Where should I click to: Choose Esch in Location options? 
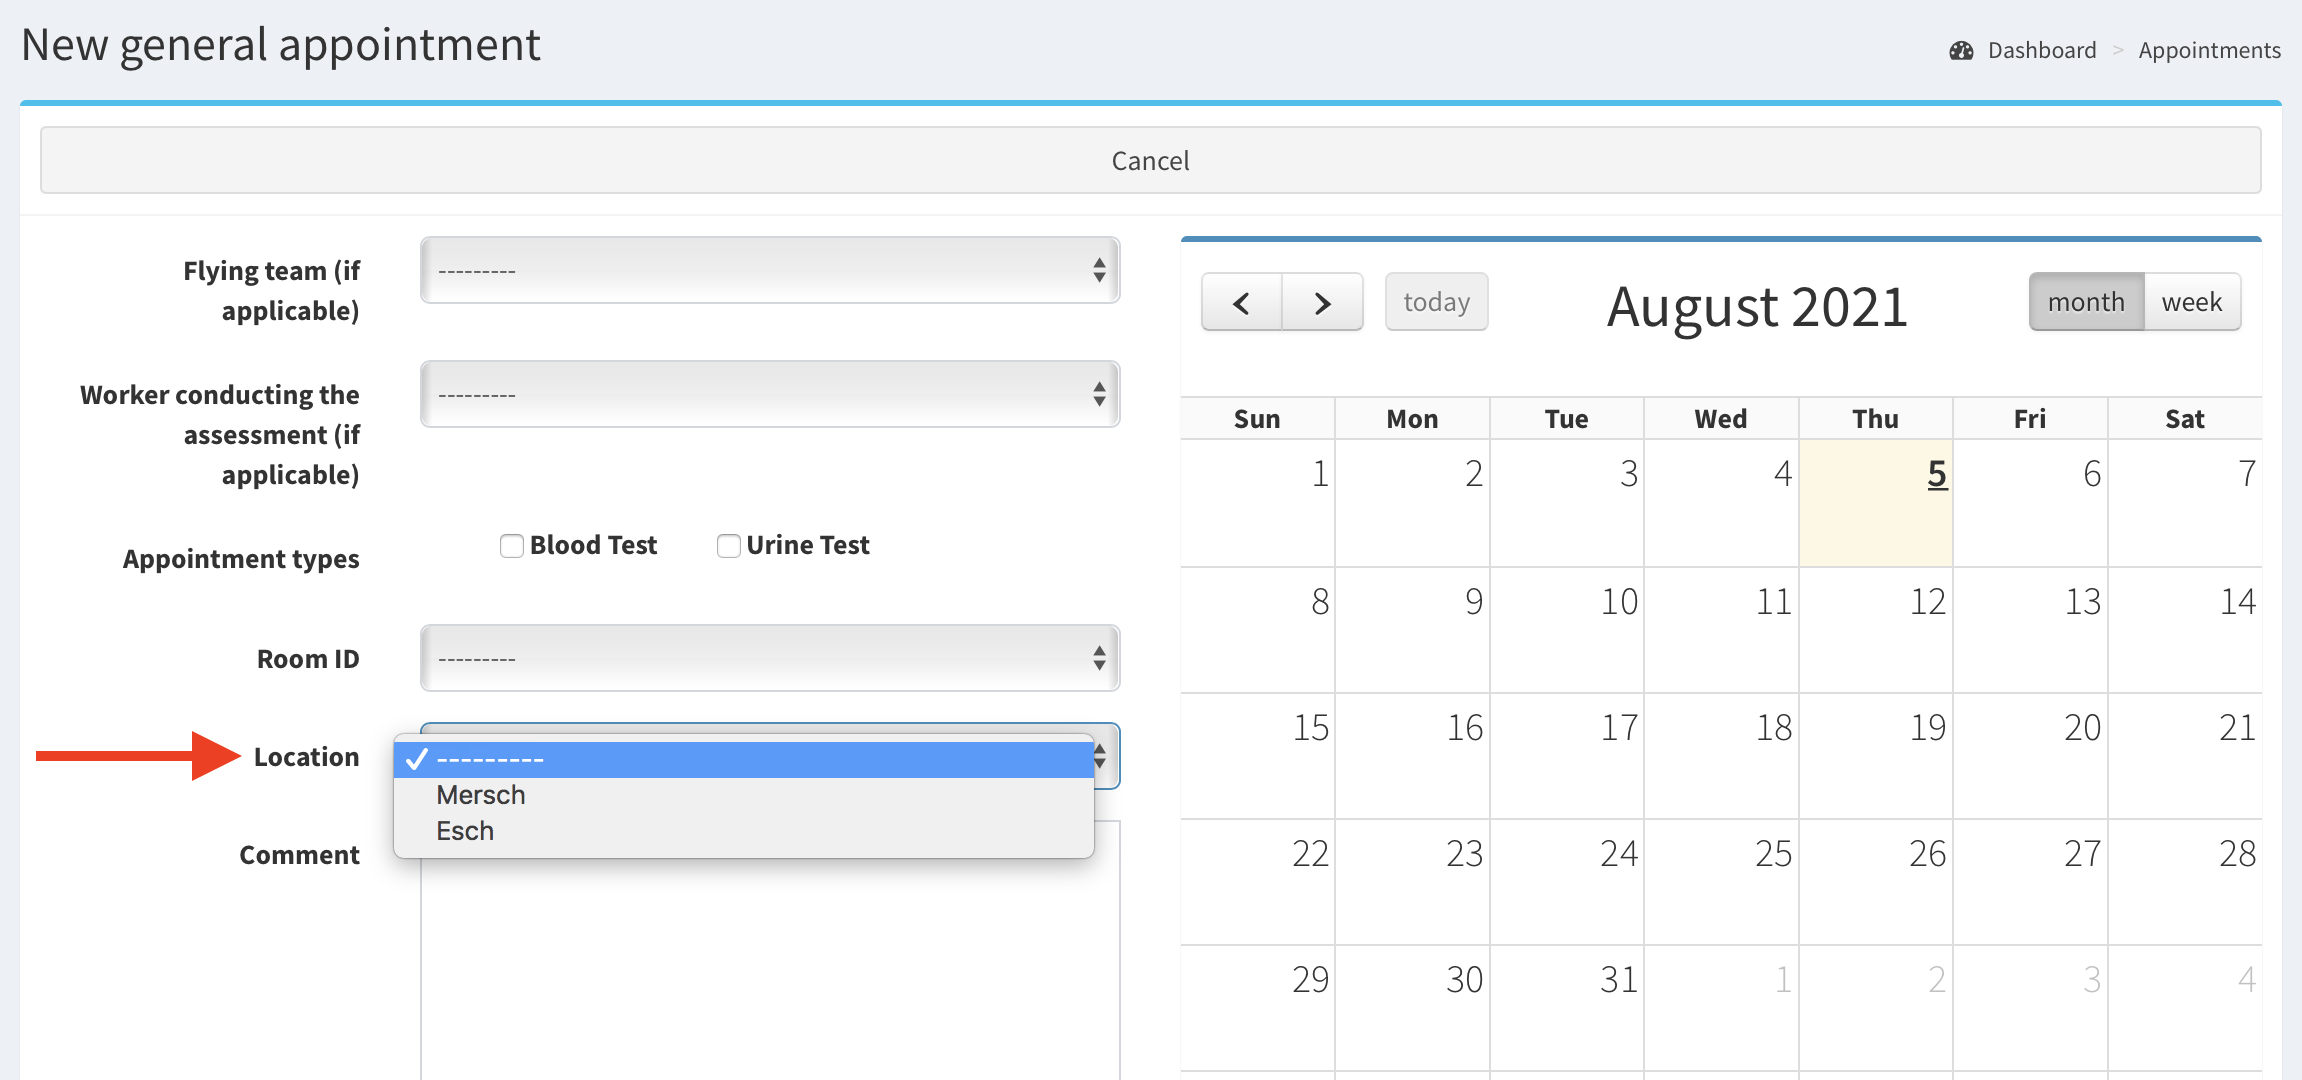pyautogui.click(x=465, y=831)
